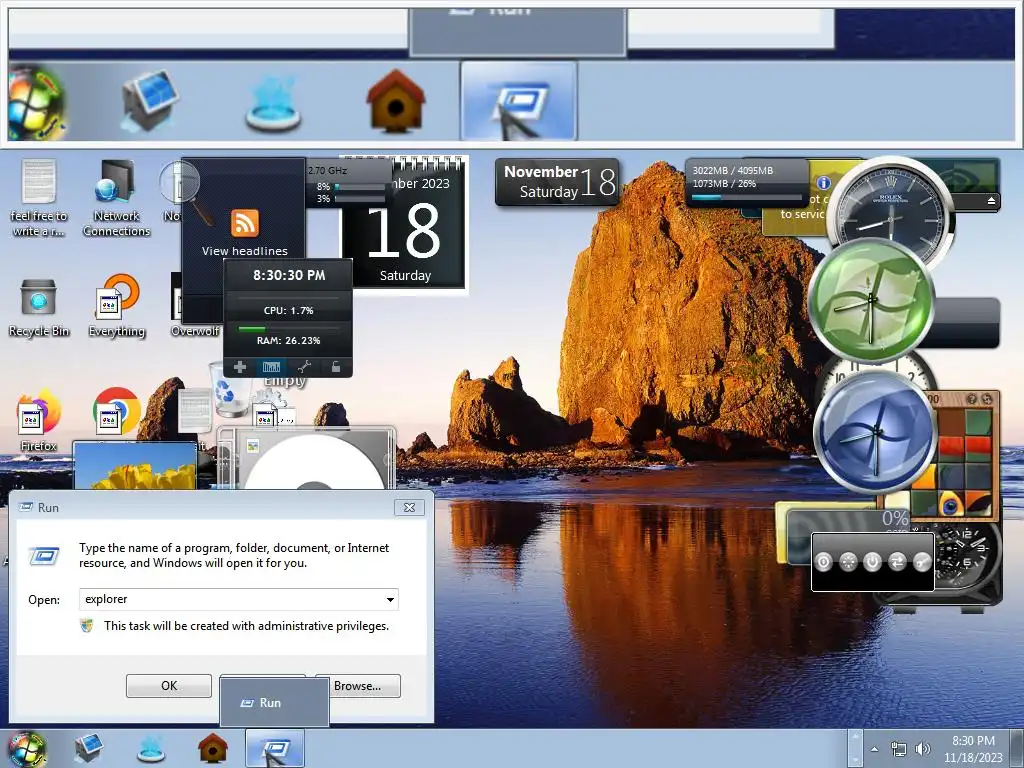Click the blue info icon on the yellow notification
The width and height of the screenshot is (1024, 768).
pyautogui.click(x=824, y=183)
